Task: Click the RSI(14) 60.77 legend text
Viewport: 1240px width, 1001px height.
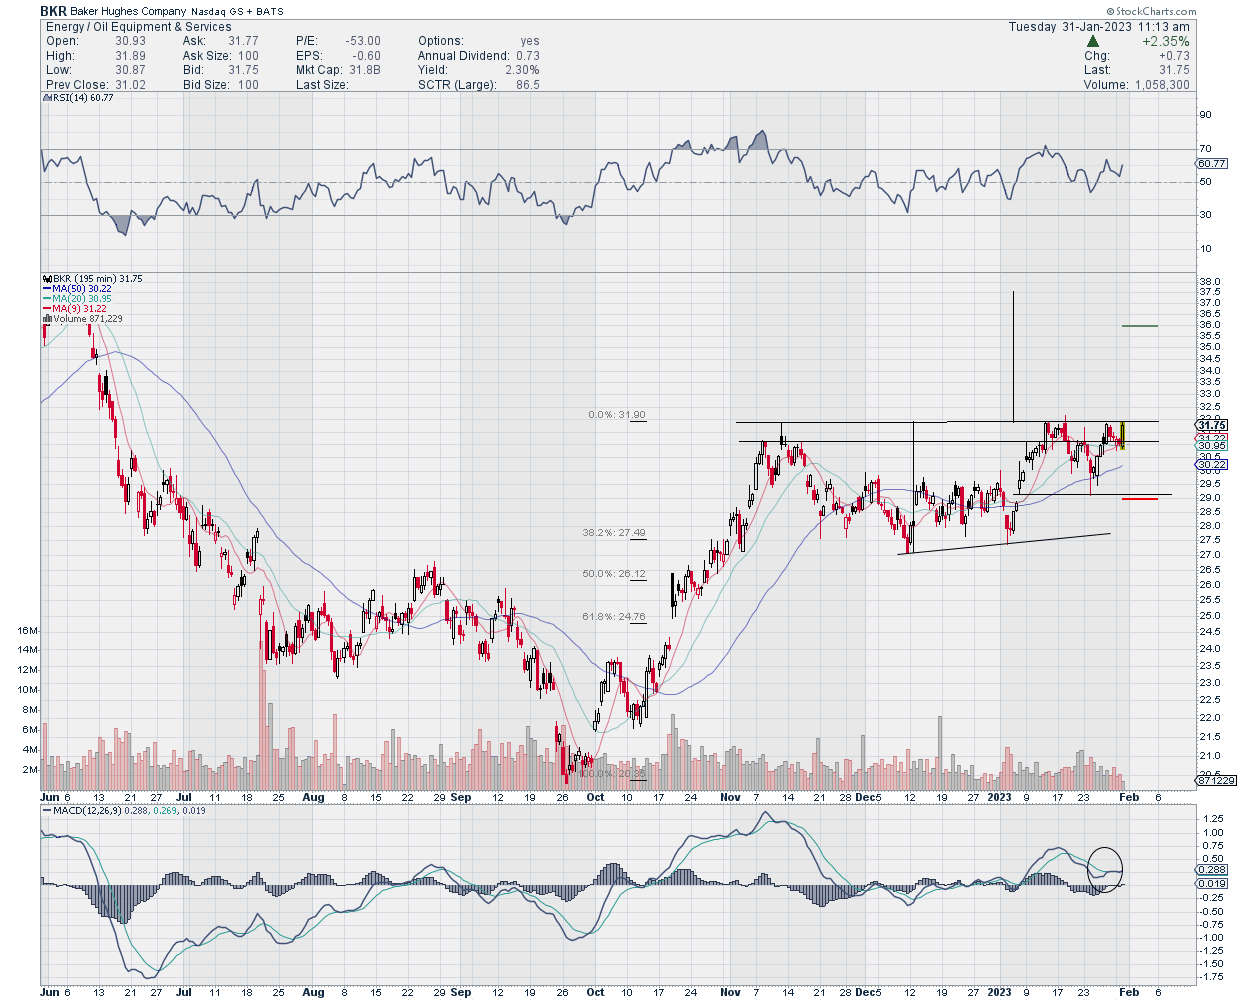Action: click(82, 98)
